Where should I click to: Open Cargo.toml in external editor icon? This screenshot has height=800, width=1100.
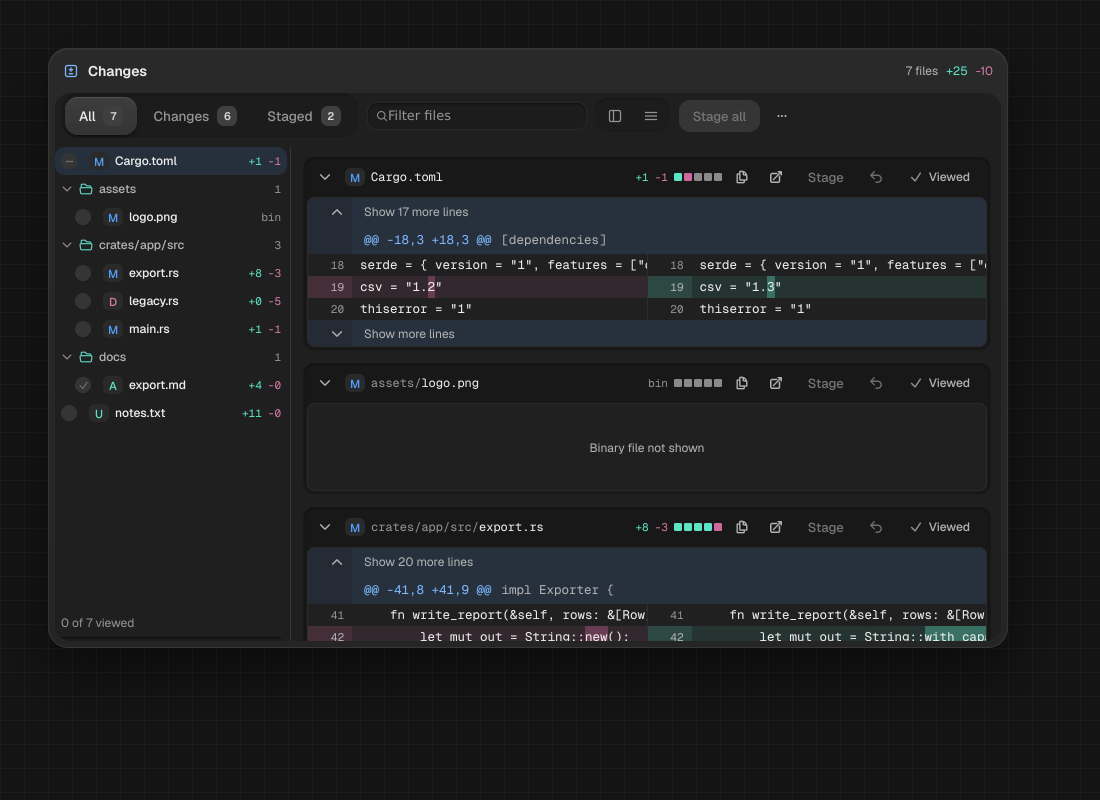coord(775,178)
